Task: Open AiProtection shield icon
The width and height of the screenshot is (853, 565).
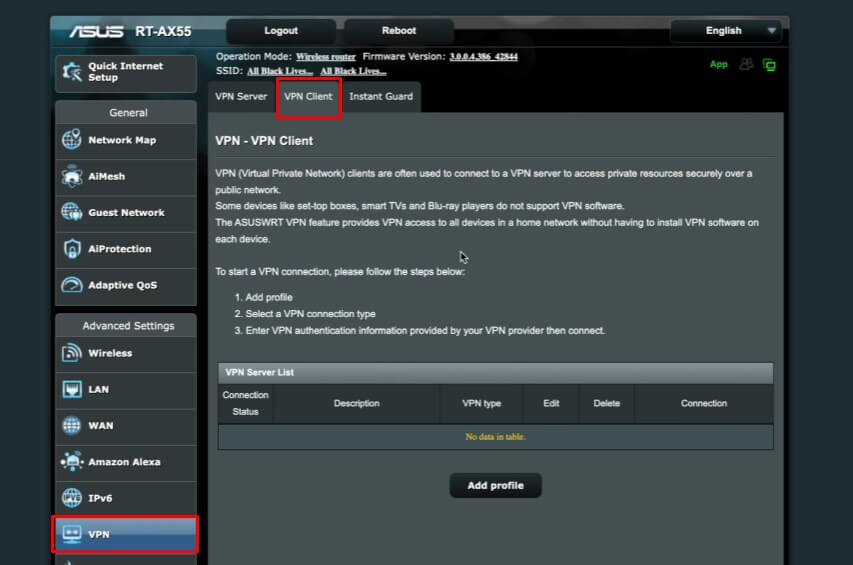Action: coord(72,249)
